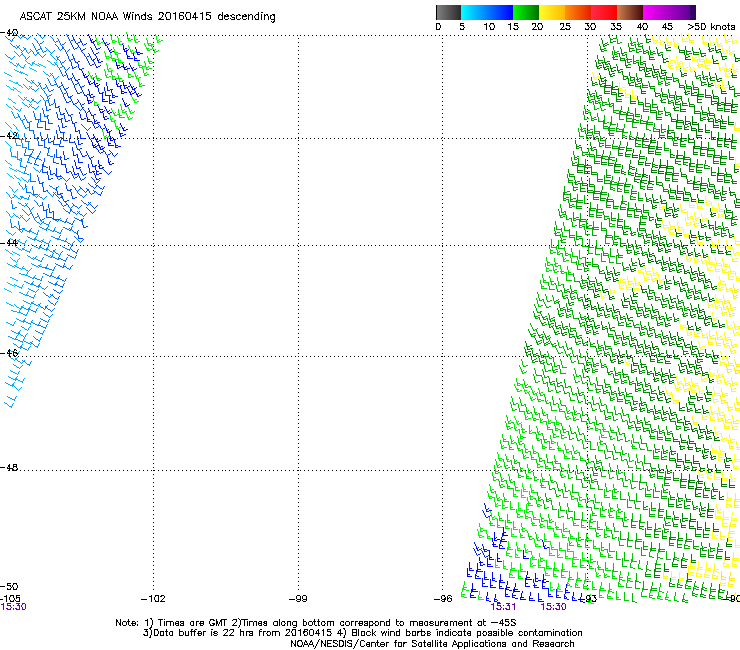Click the red 30–35 knots color segment
Screen dimensions: 740x650
[x=604, y=12]
